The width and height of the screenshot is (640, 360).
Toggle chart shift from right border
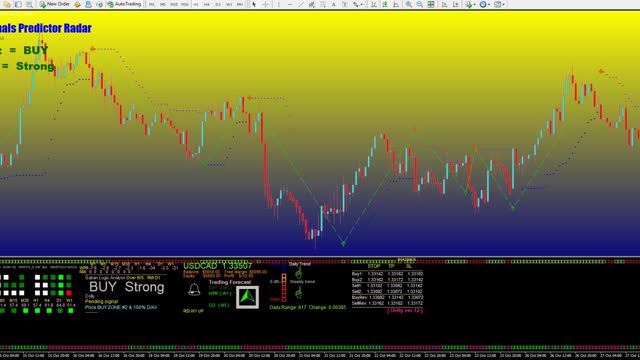point(456,4)
